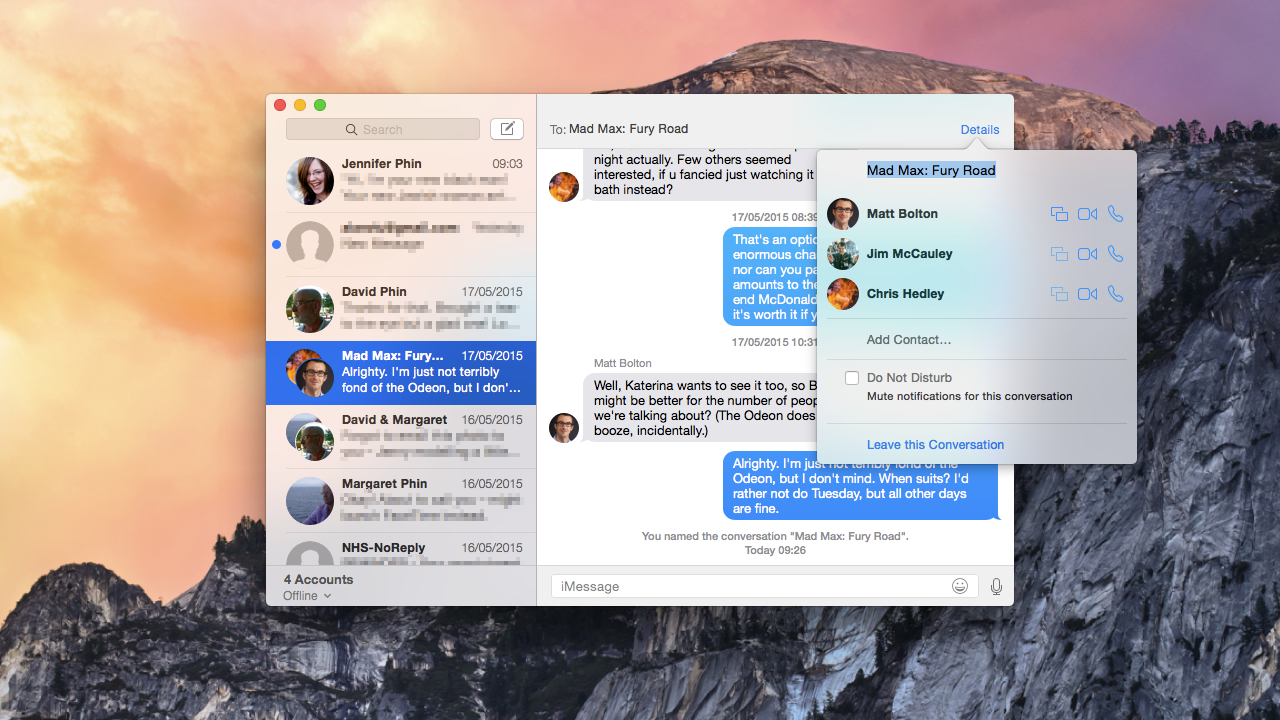The width and height of the screenshot is (1280, 720).
Task: Select the Mad Max: Fury… conversation
Action: [x=401, y=373]
